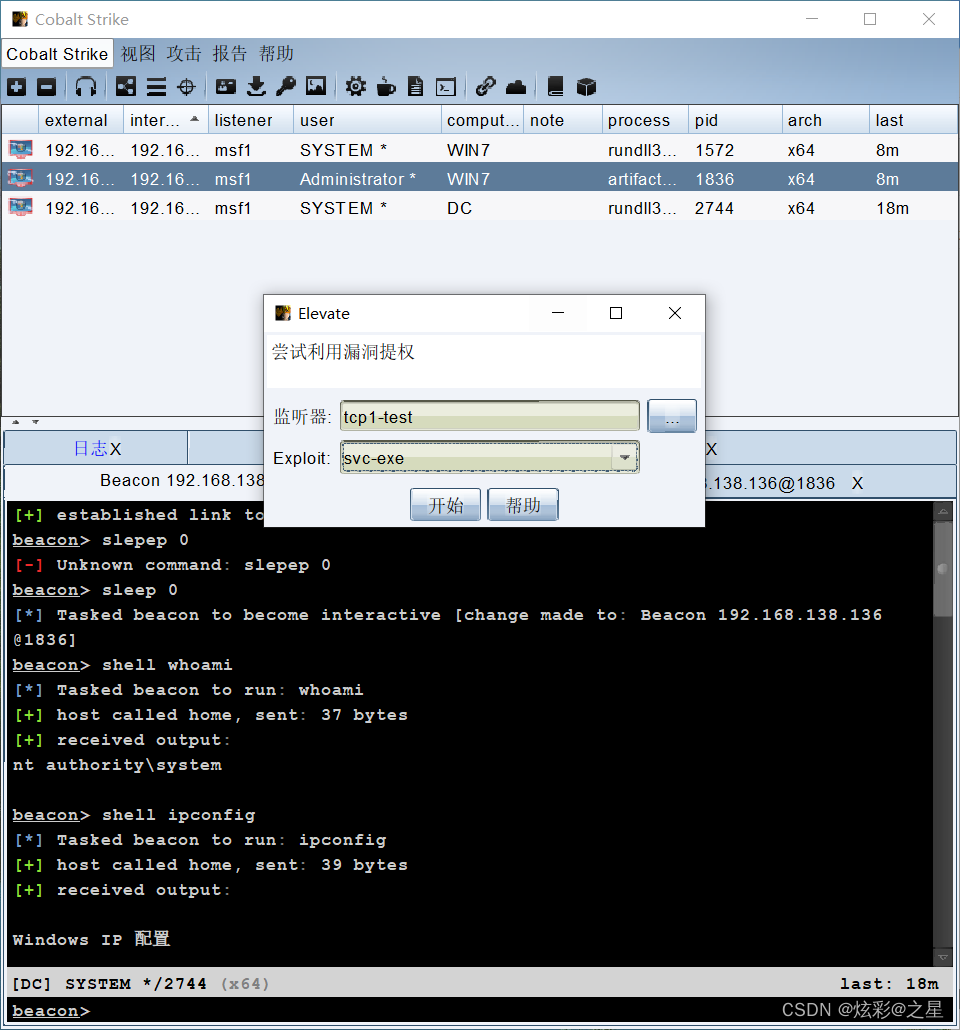This screenshot has height=1030, width=960.
Task: Click session icon of DC row
Action: pyautogui.click(x=20, y=208)
